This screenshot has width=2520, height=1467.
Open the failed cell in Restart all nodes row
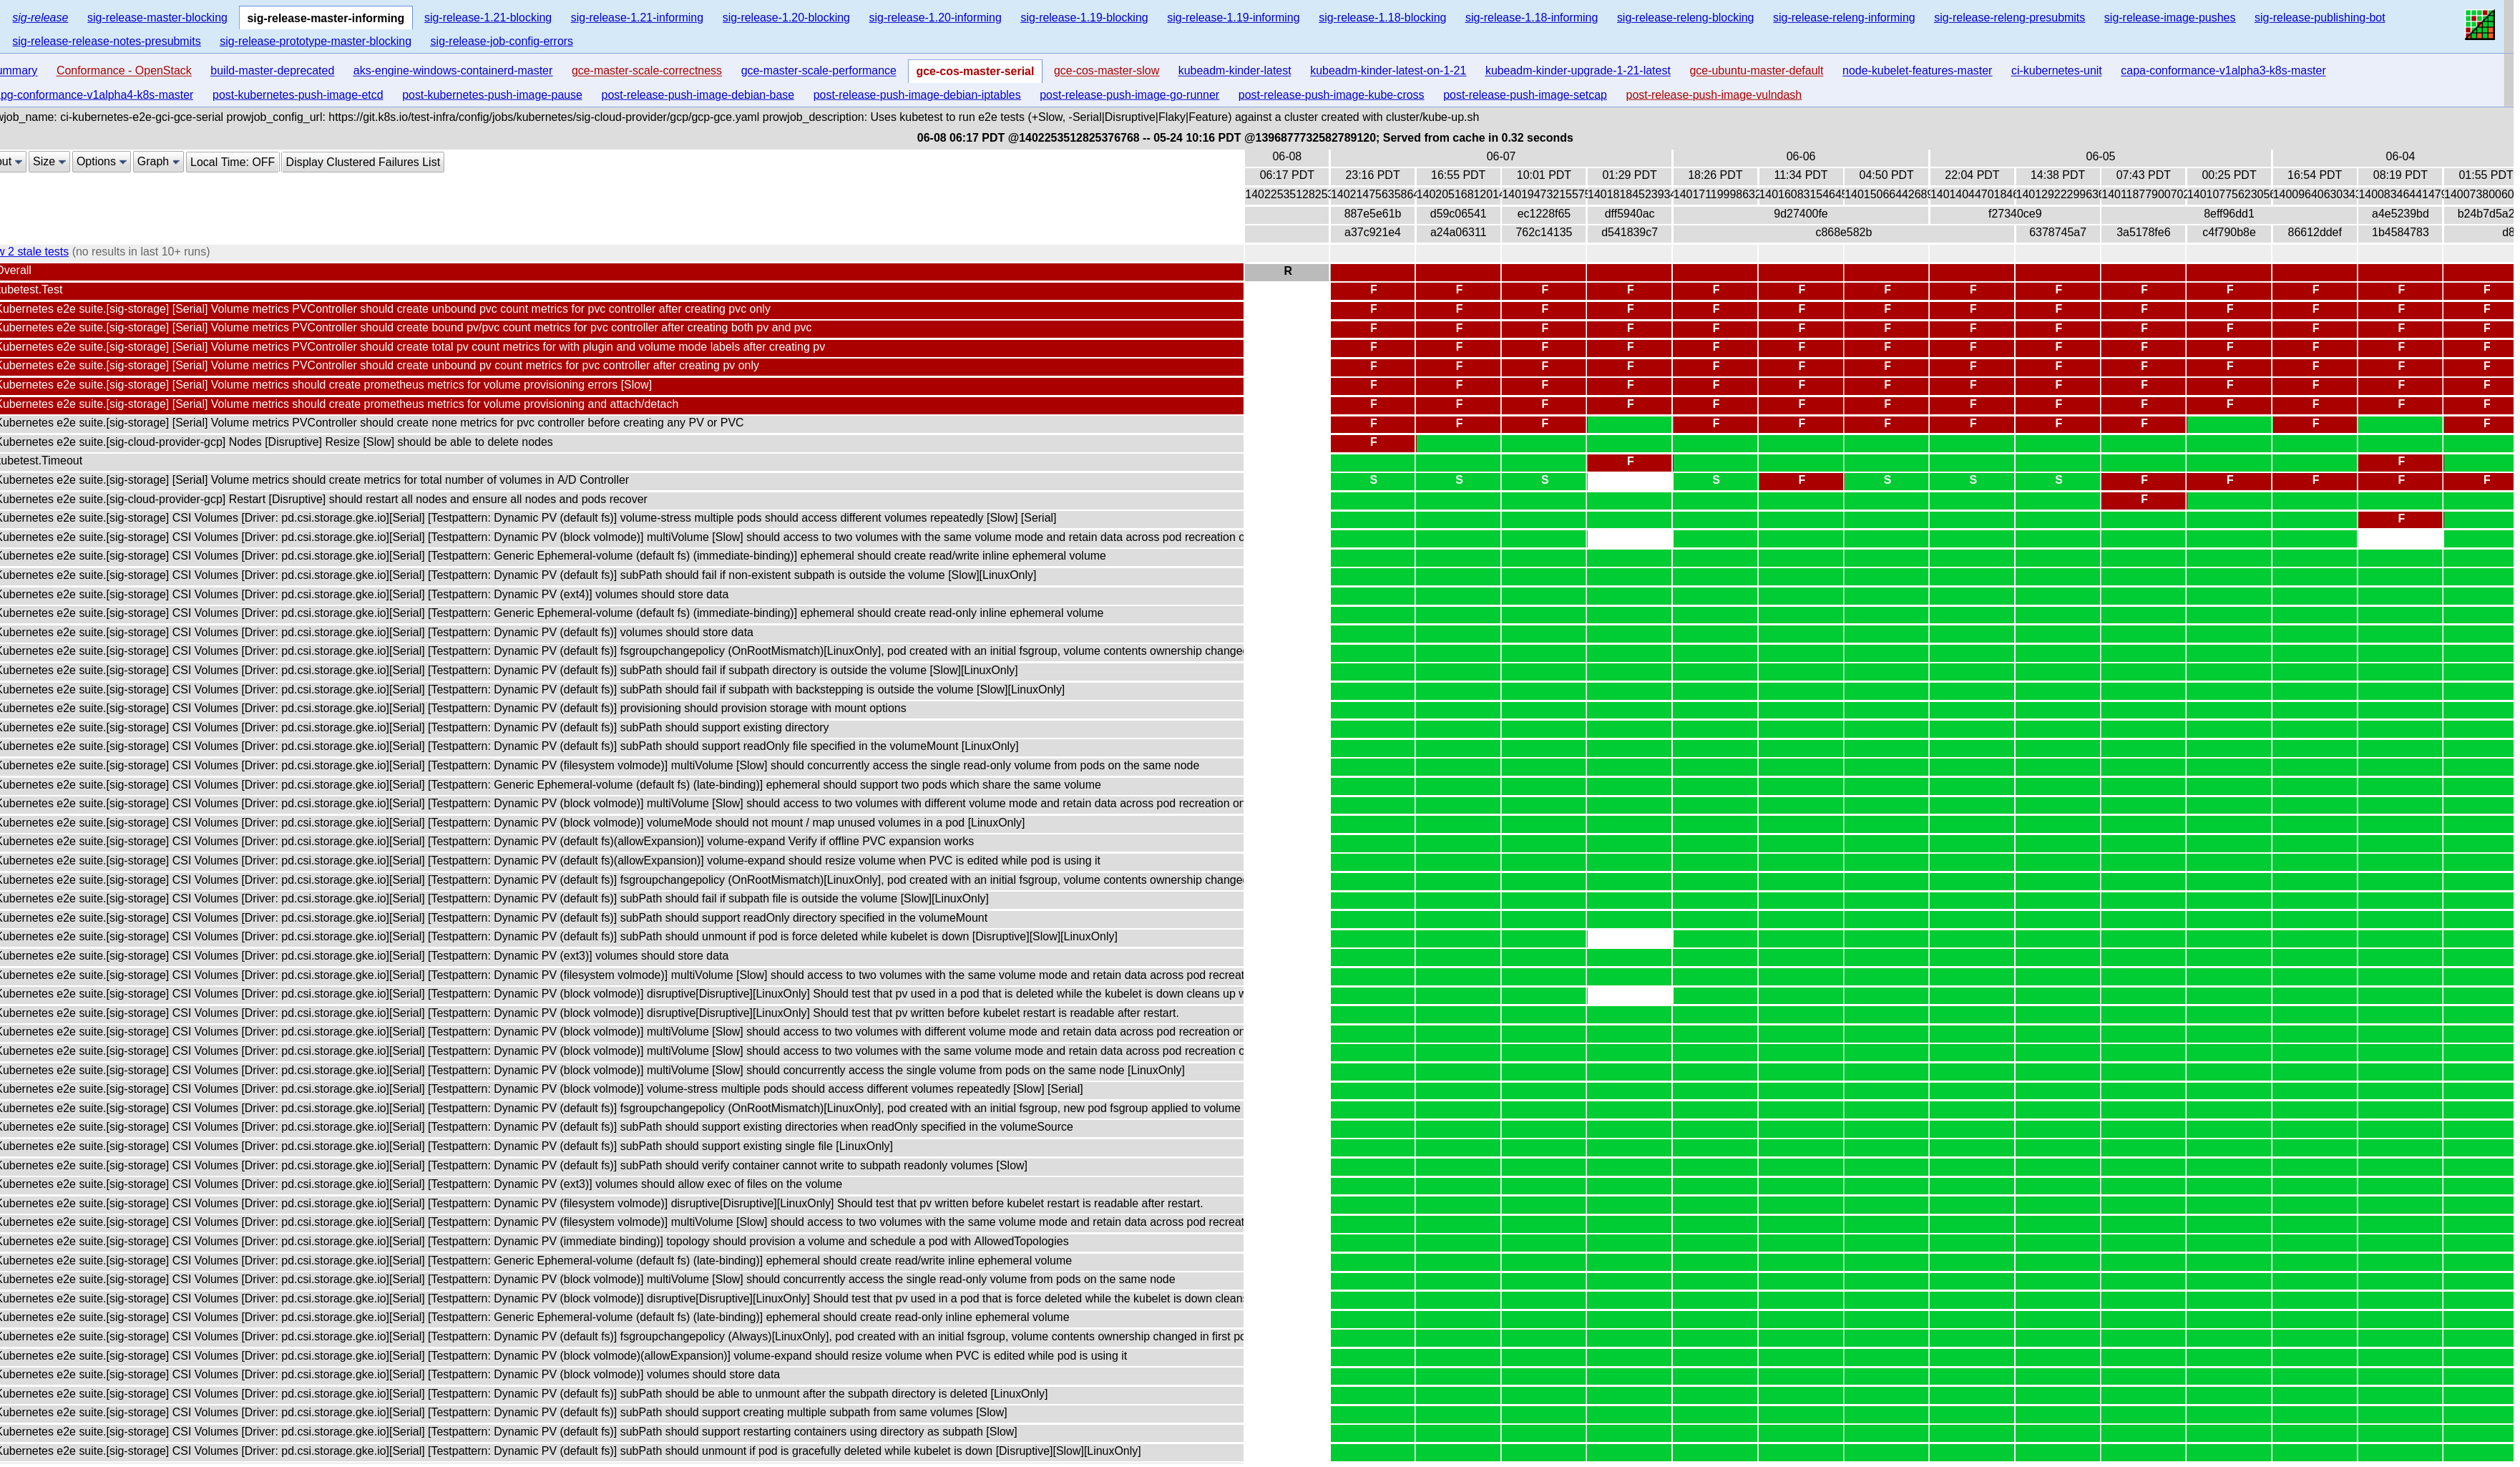click(x=2144, y=500)
